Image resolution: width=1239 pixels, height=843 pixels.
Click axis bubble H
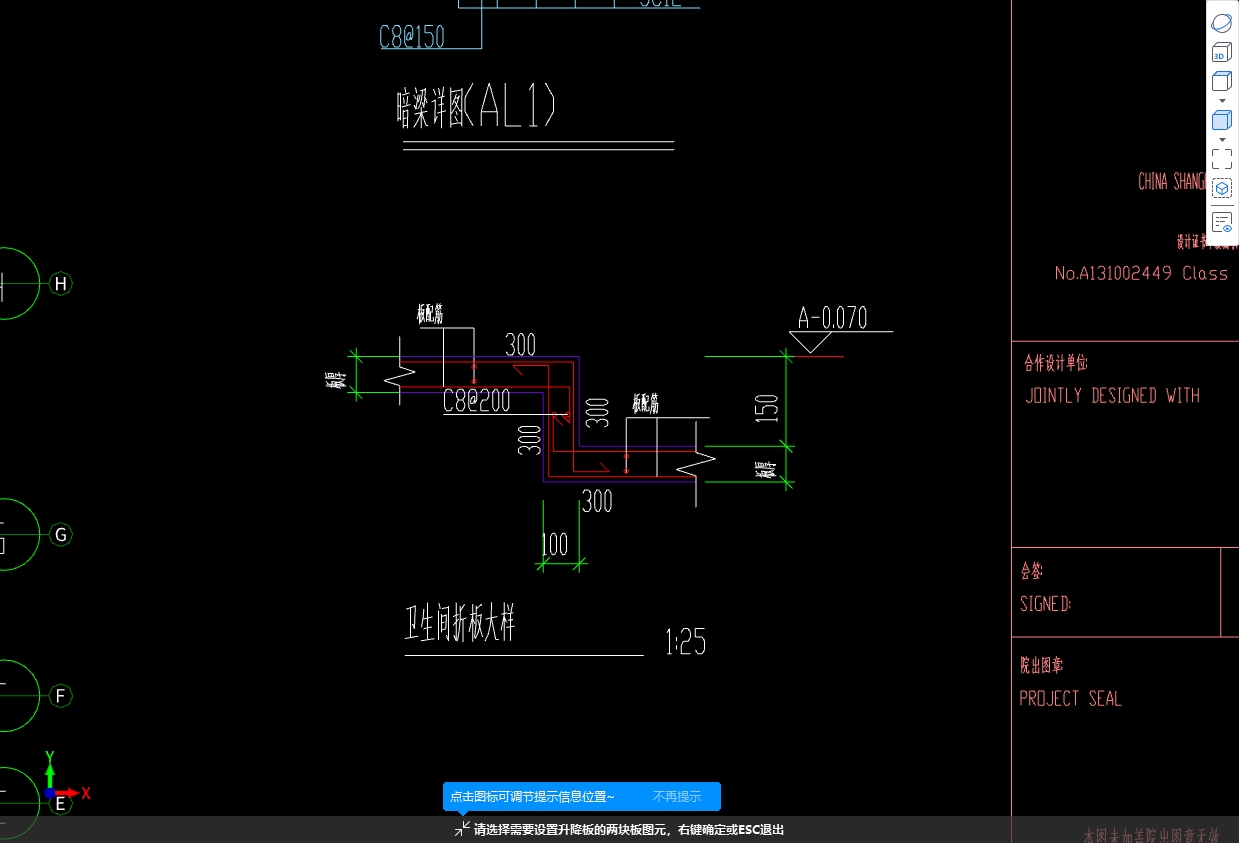tap(61, 284)
